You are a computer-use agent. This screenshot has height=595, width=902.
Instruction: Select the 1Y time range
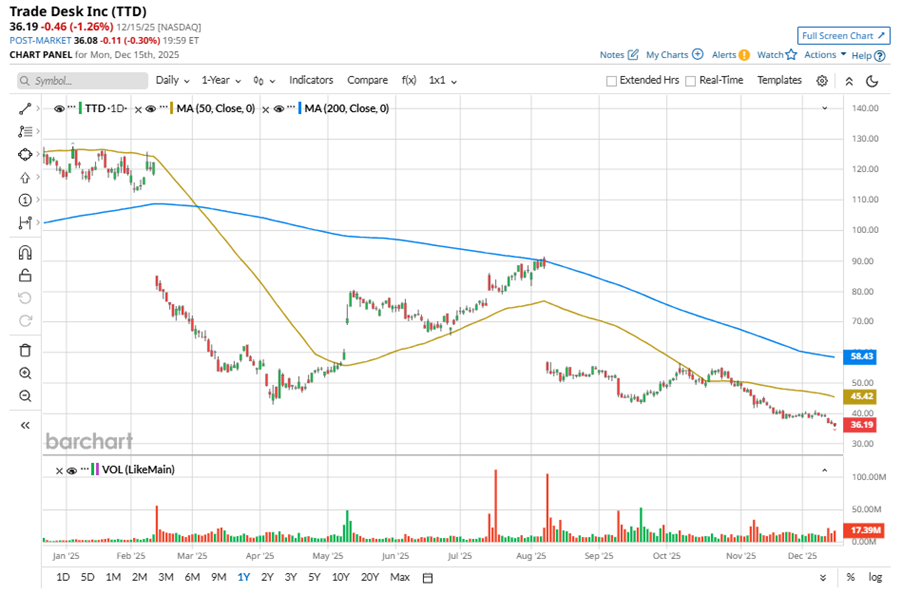(x=244, y=577)
